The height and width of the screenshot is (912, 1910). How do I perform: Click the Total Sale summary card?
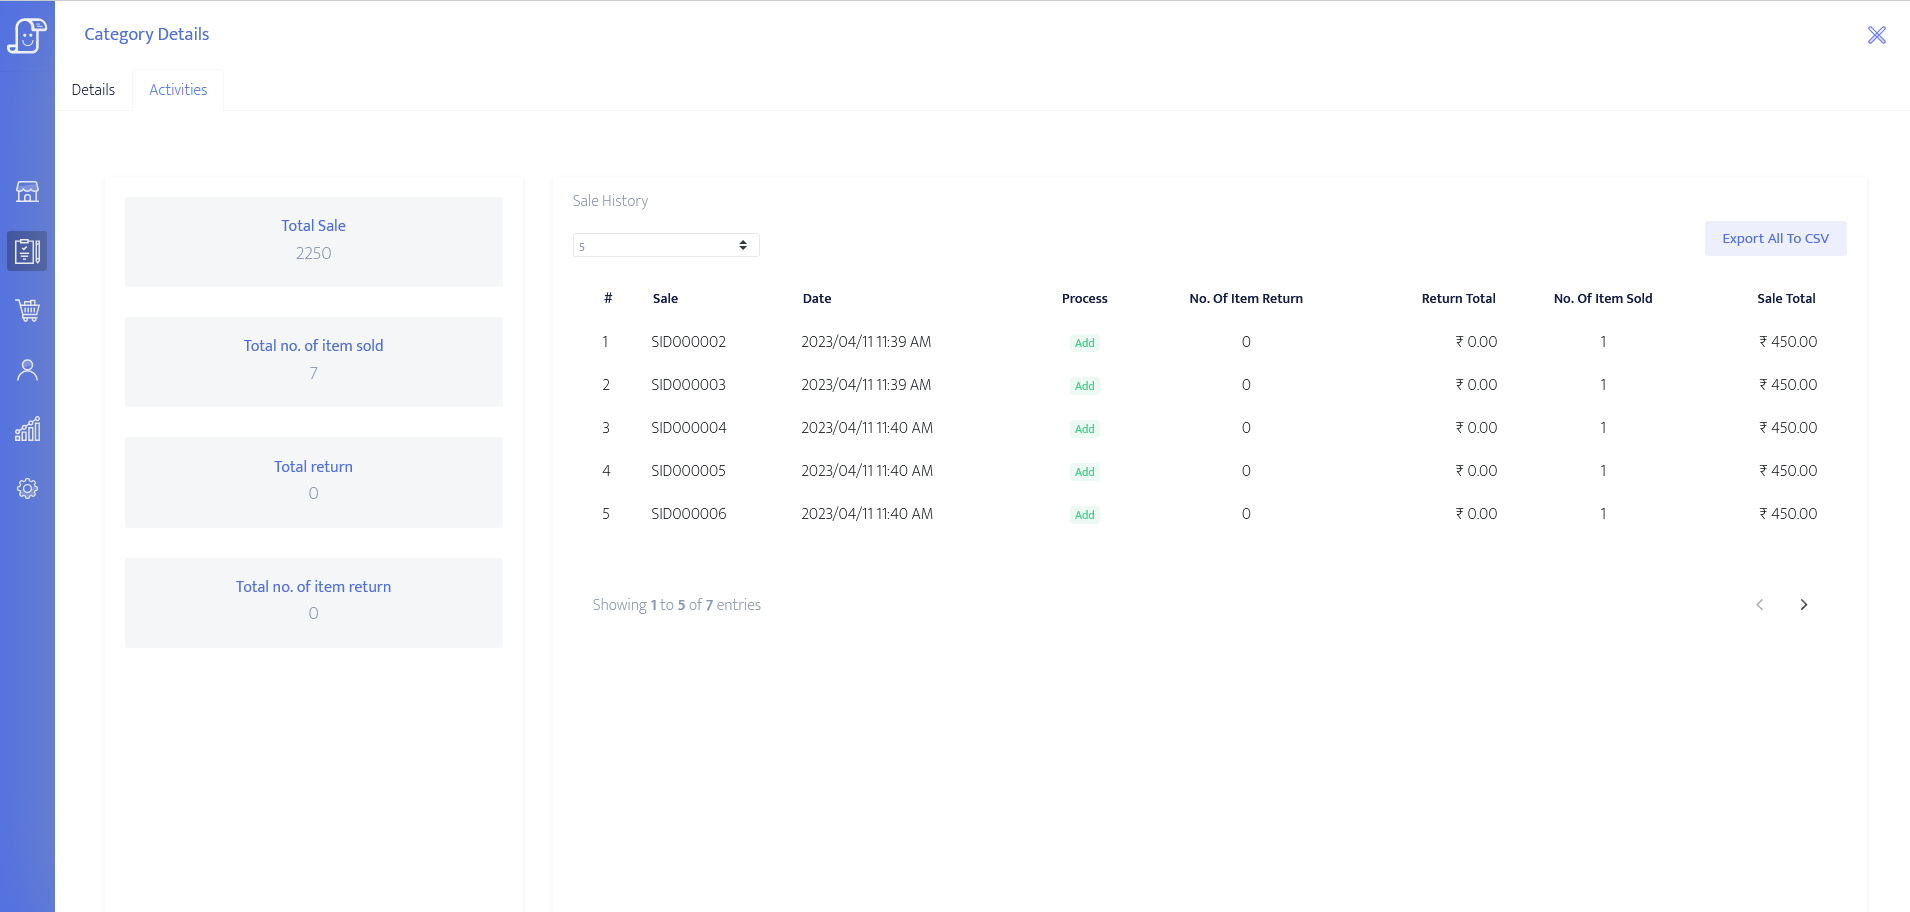[x=313, y=241]
